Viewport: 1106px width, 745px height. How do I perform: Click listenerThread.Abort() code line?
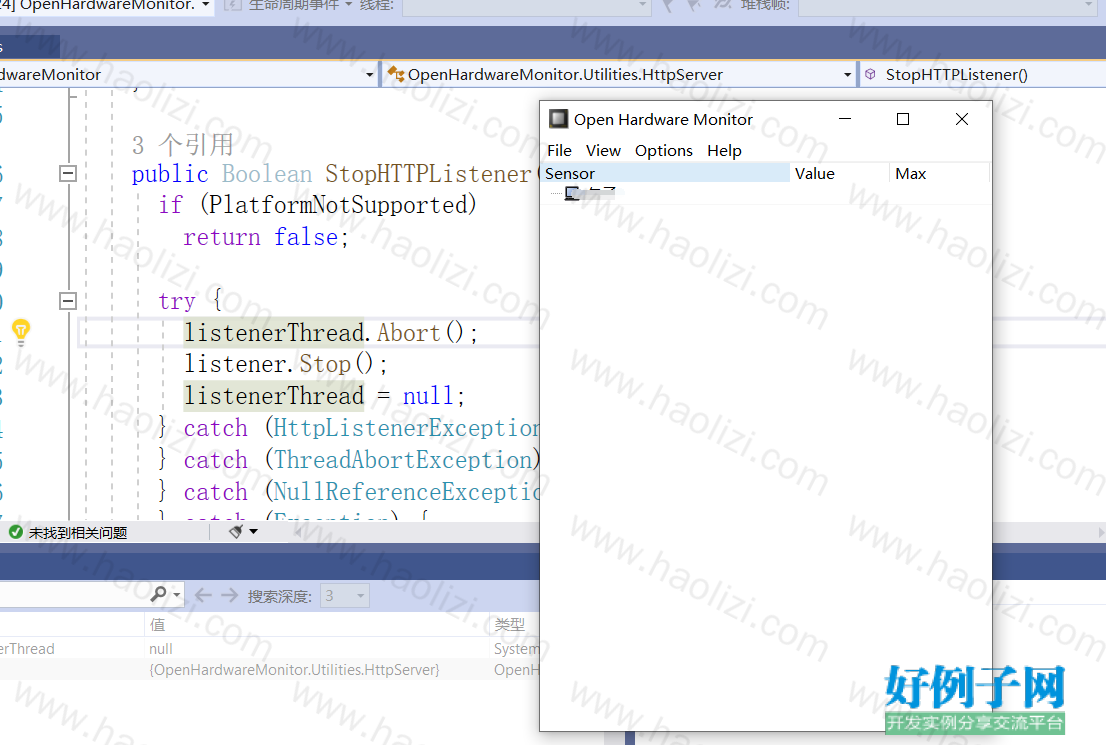click(330, 332)
